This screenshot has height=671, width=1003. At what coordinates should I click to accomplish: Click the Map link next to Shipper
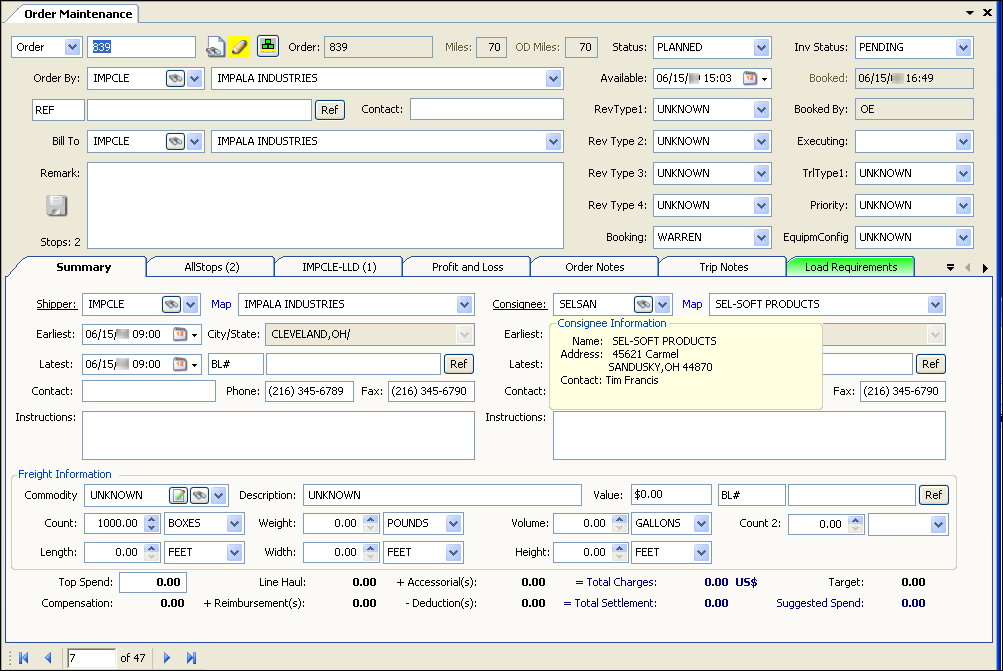pyautogui.click(x=220, y=304)
